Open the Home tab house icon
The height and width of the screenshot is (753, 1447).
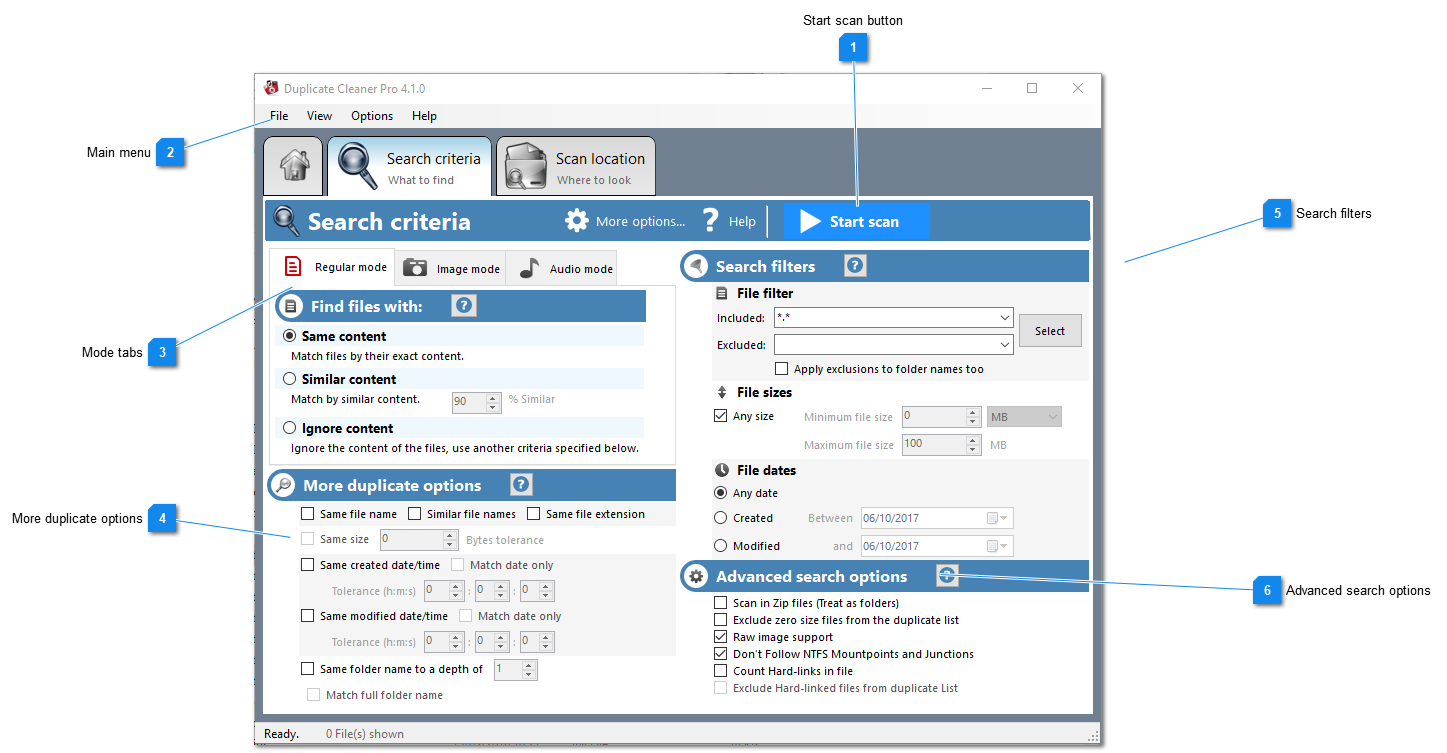pos(293,167)
